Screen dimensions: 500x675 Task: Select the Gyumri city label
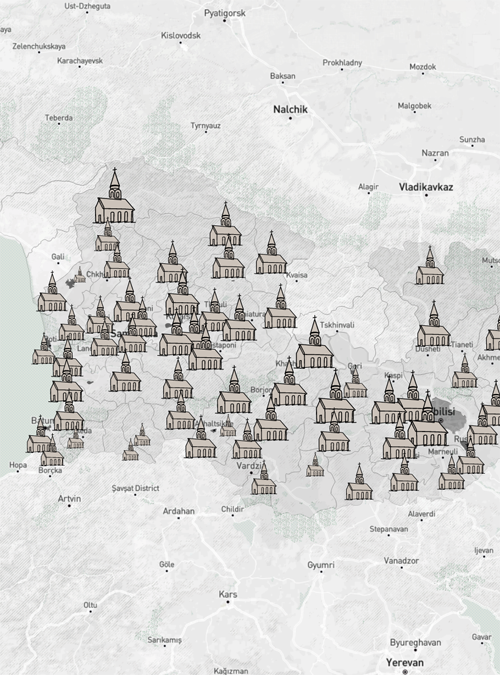tap(321, 564)
